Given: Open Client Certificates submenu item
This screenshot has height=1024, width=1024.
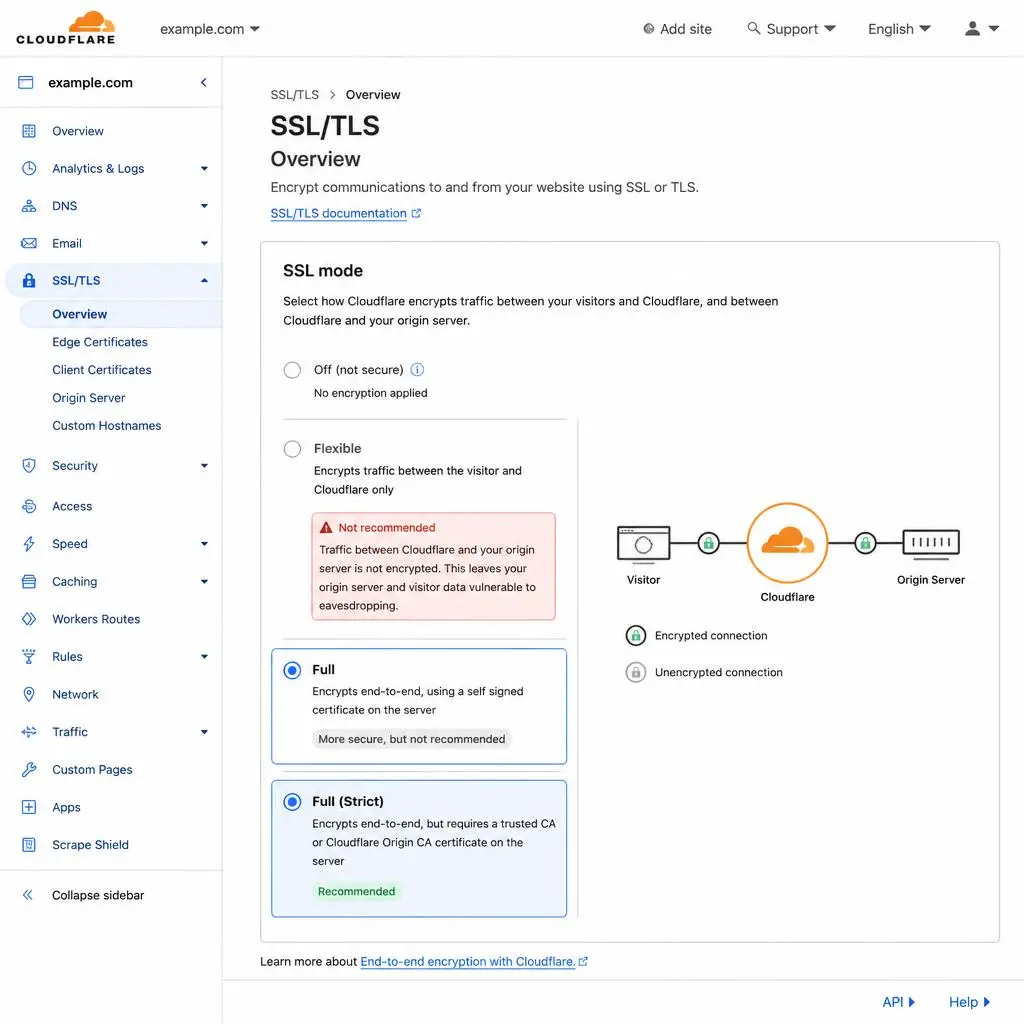Looking at the screenshot, I should tap(102, 370).
